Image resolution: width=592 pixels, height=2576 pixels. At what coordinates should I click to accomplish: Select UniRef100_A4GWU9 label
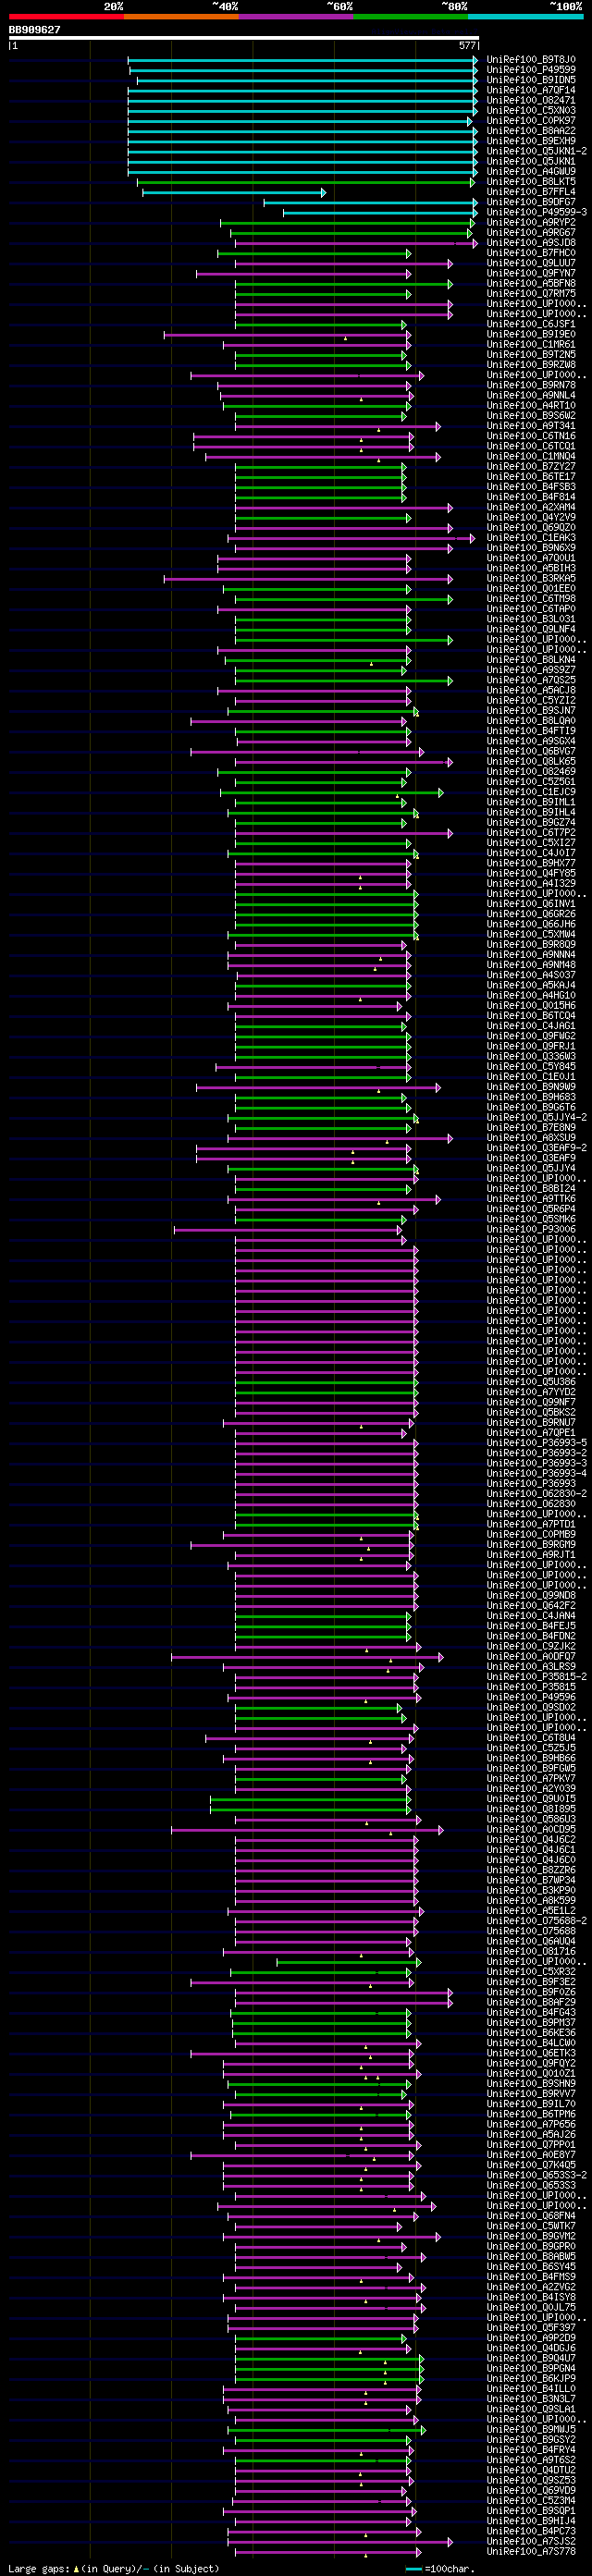(531, 172)
